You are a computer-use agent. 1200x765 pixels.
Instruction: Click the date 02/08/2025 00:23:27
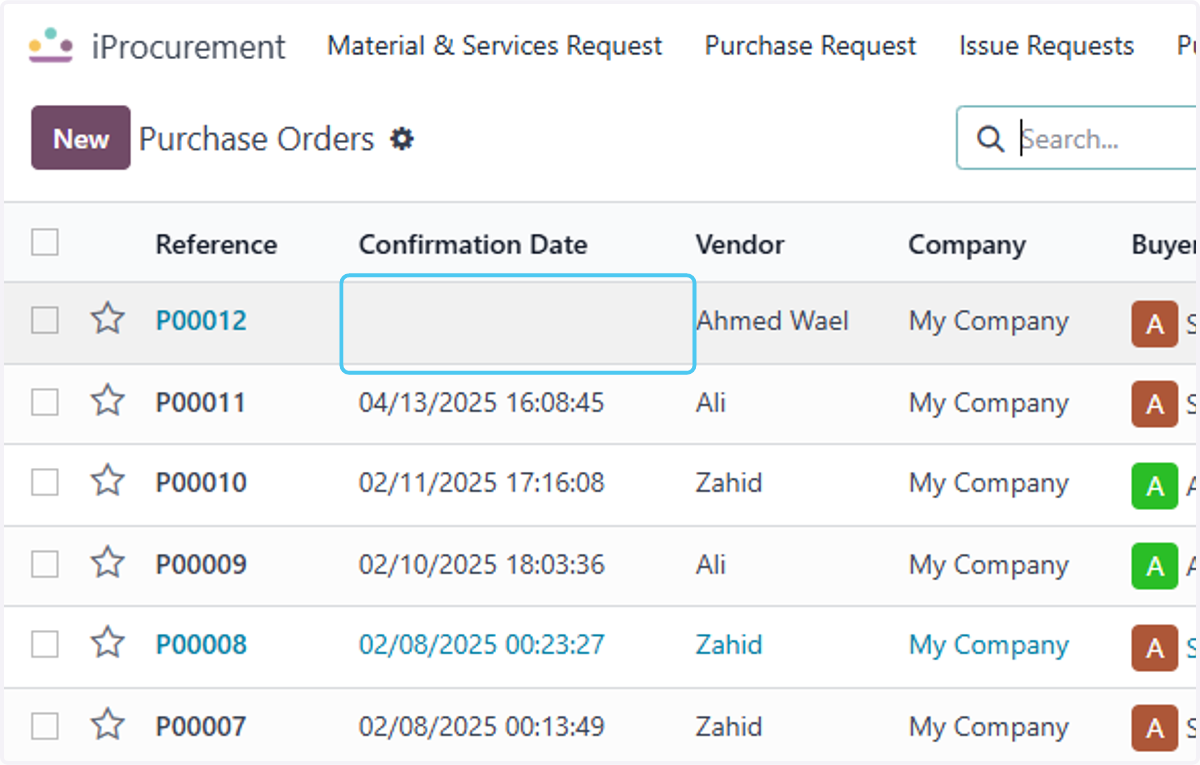[482, 645]
